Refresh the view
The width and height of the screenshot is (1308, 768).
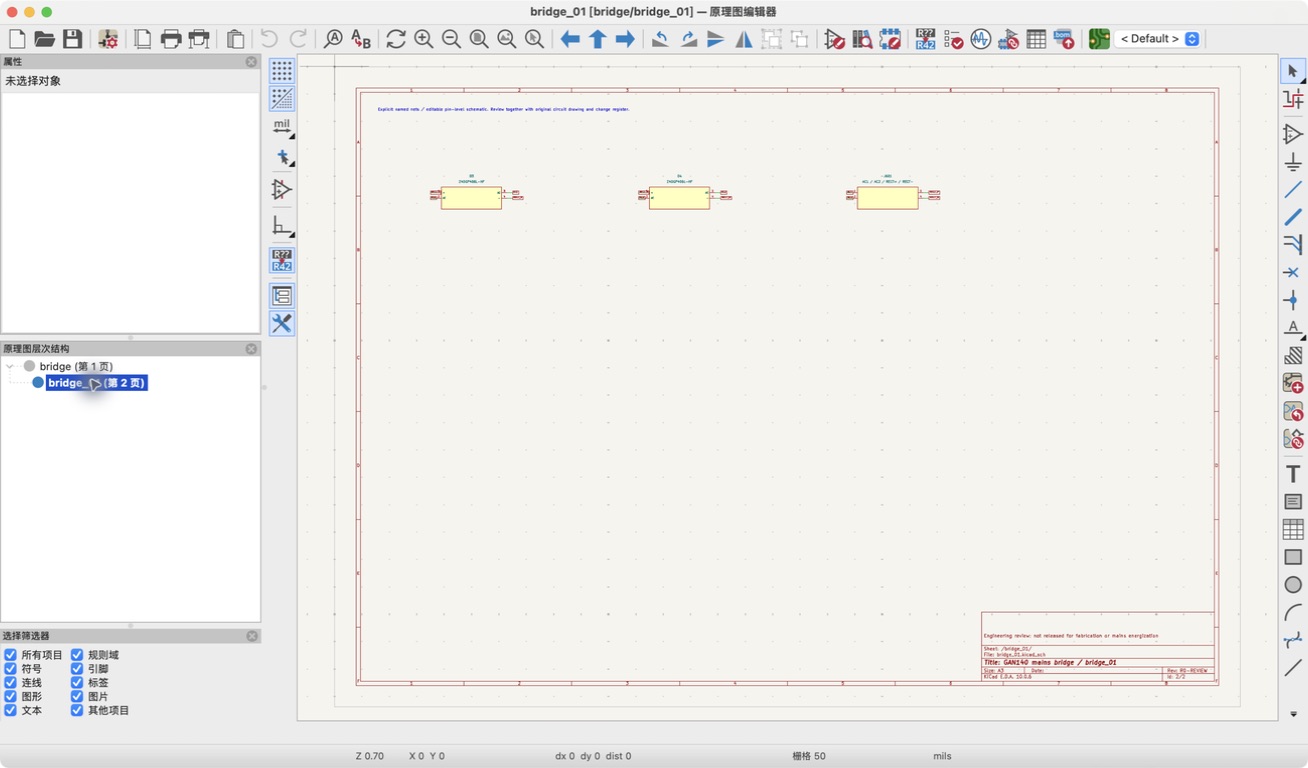coord(396,39)
